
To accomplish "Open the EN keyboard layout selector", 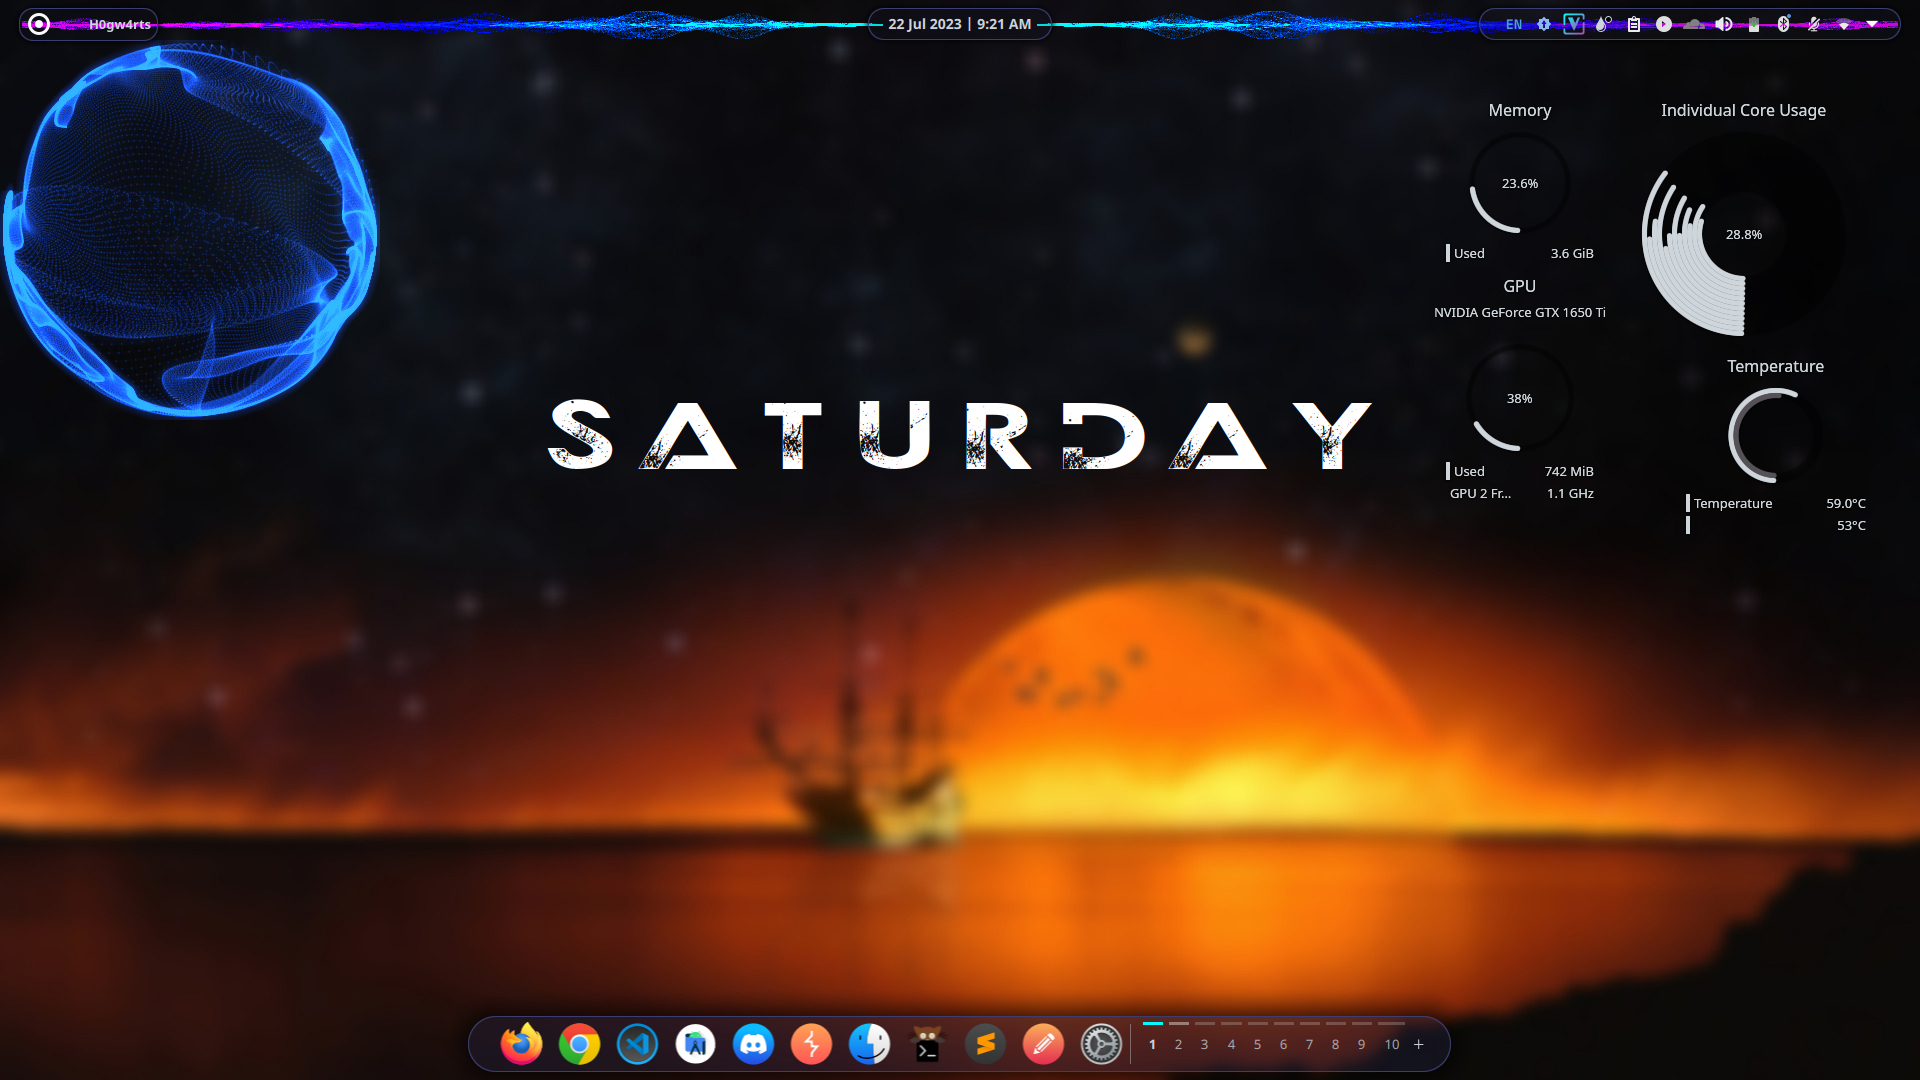I will click(1514, 24).
